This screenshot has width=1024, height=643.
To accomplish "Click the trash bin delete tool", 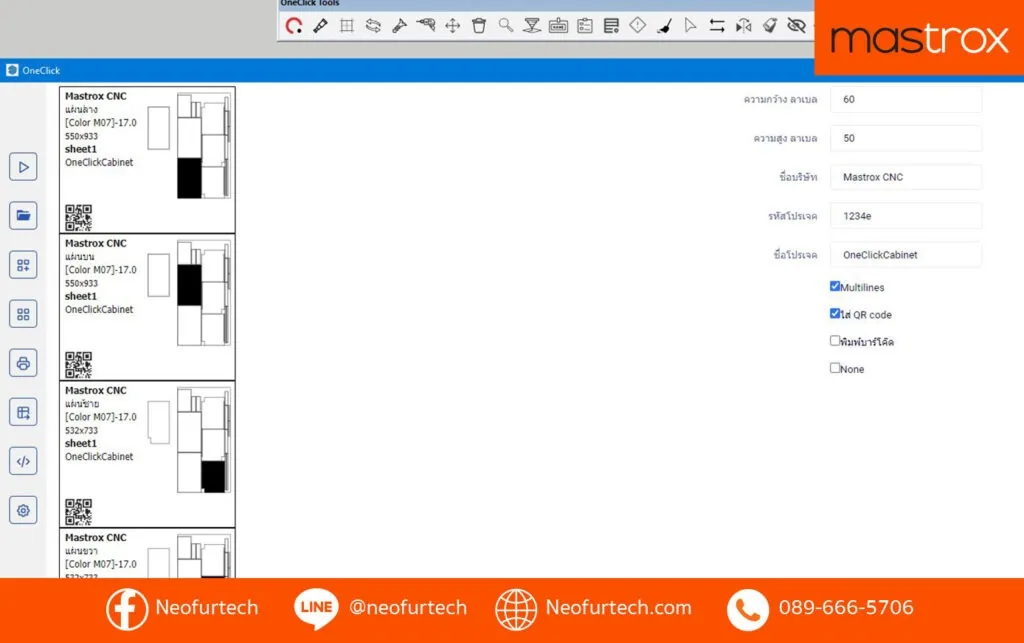I will tap(479, 25).
